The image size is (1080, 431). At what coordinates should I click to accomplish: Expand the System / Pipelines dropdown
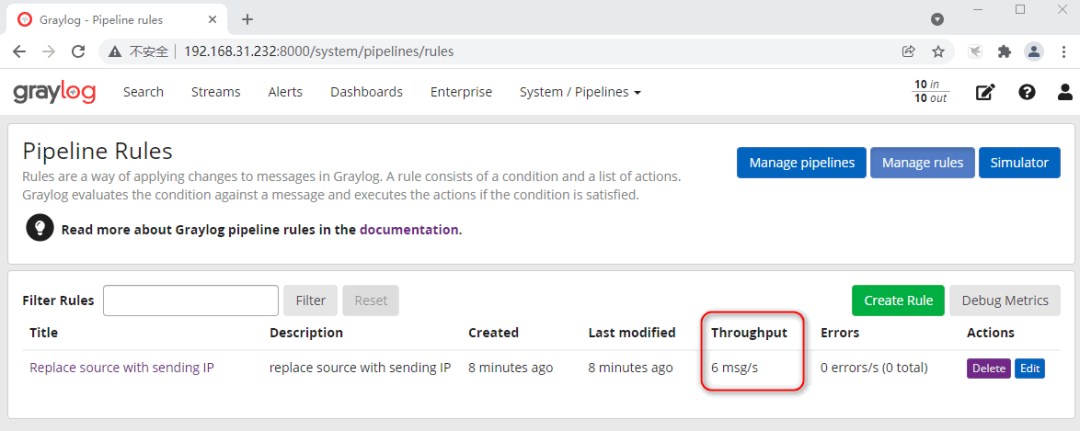[580, 92]
